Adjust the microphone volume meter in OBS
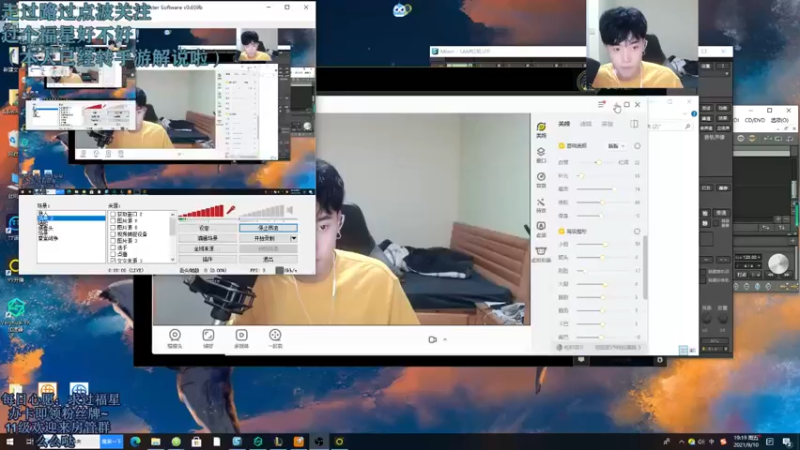 coord(202,211)
